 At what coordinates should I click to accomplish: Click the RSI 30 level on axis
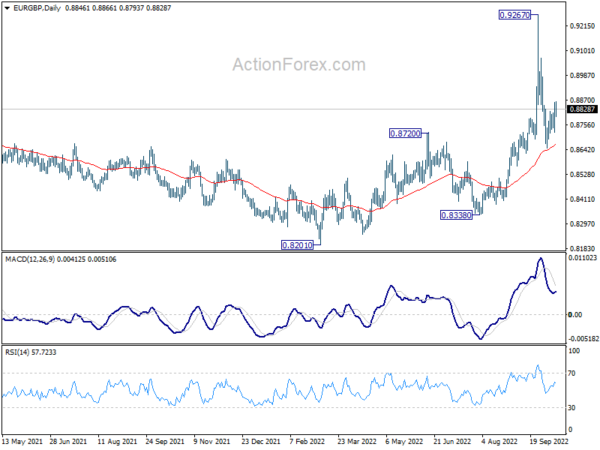point(569,408)
